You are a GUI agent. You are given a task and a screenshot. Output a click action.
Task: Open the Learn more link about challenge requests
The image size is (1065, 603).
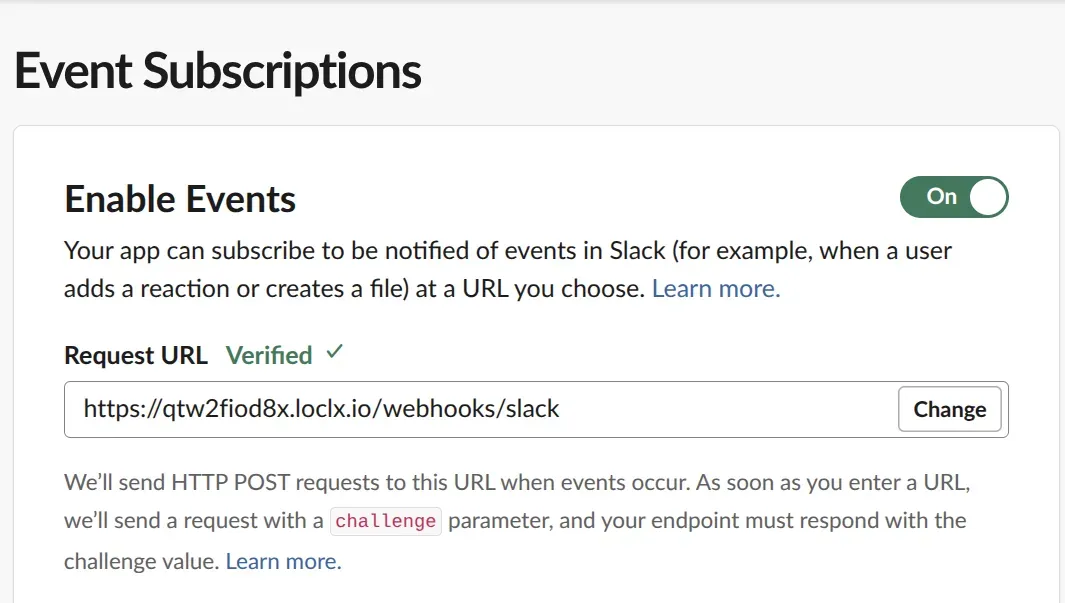282,561
